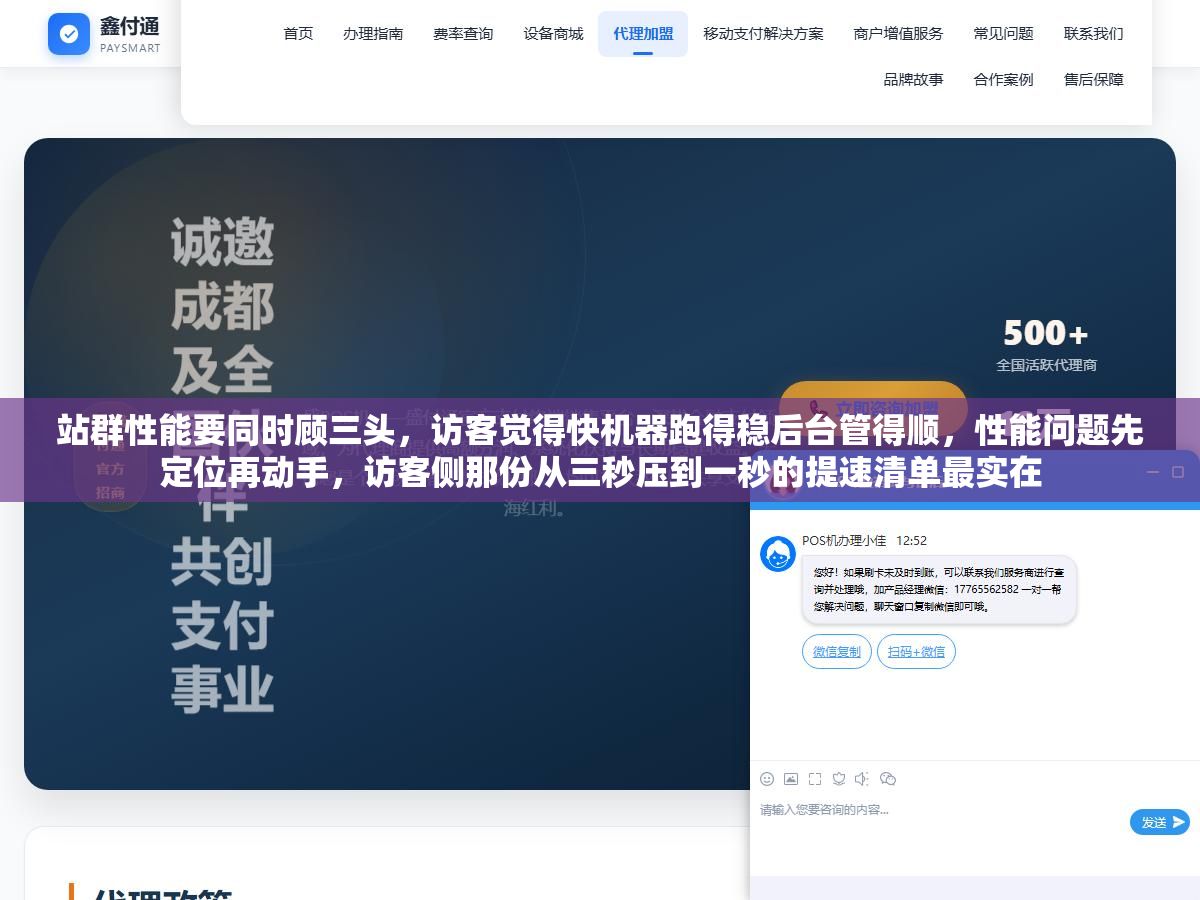
Task: Click the 500+ statistic text
Action: pyautogui.click(x=1045, y=333)
